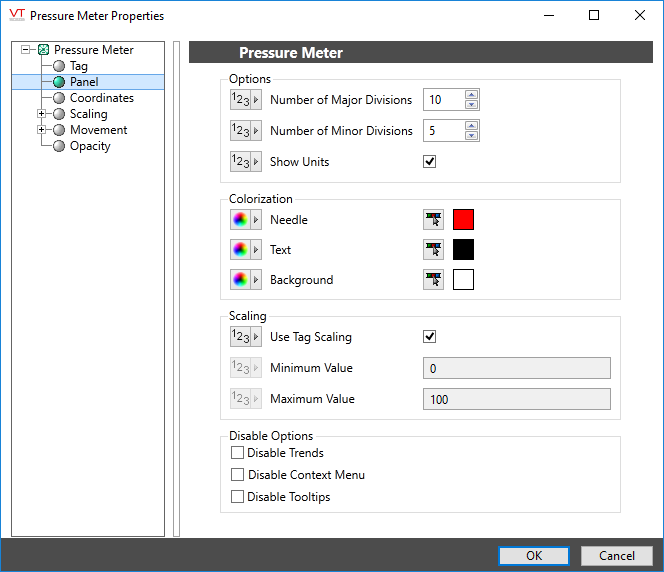Click the red Needle color swatch
This screenshot has height=572, width=664.
(463, 220)
